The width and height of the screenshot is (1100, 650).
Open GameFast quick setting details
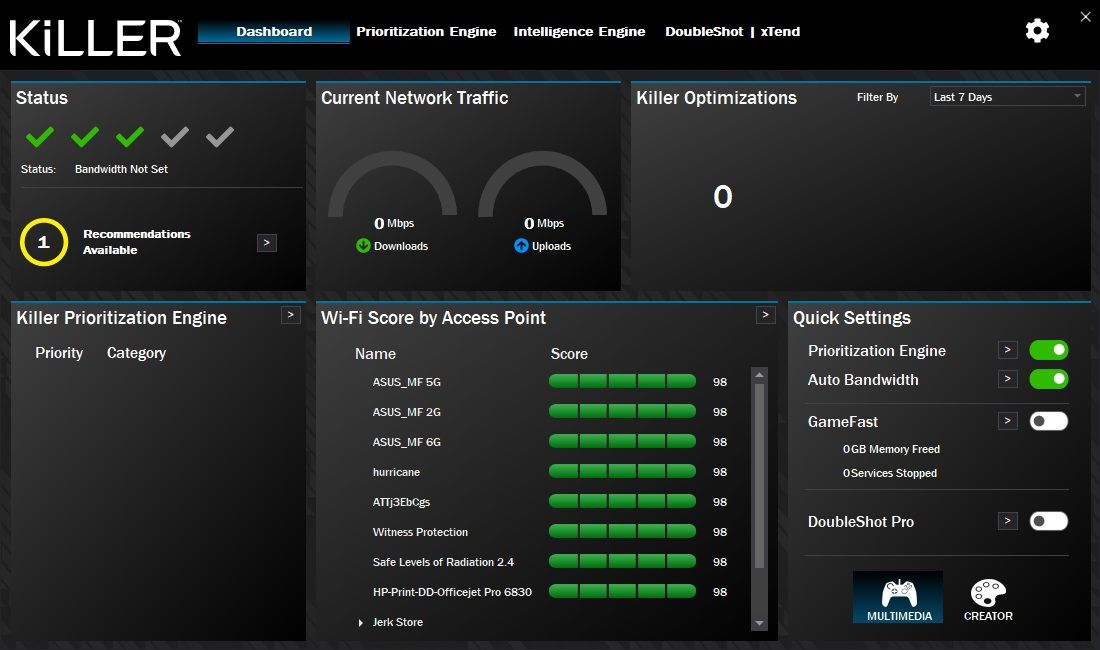tap(1007, 421)
